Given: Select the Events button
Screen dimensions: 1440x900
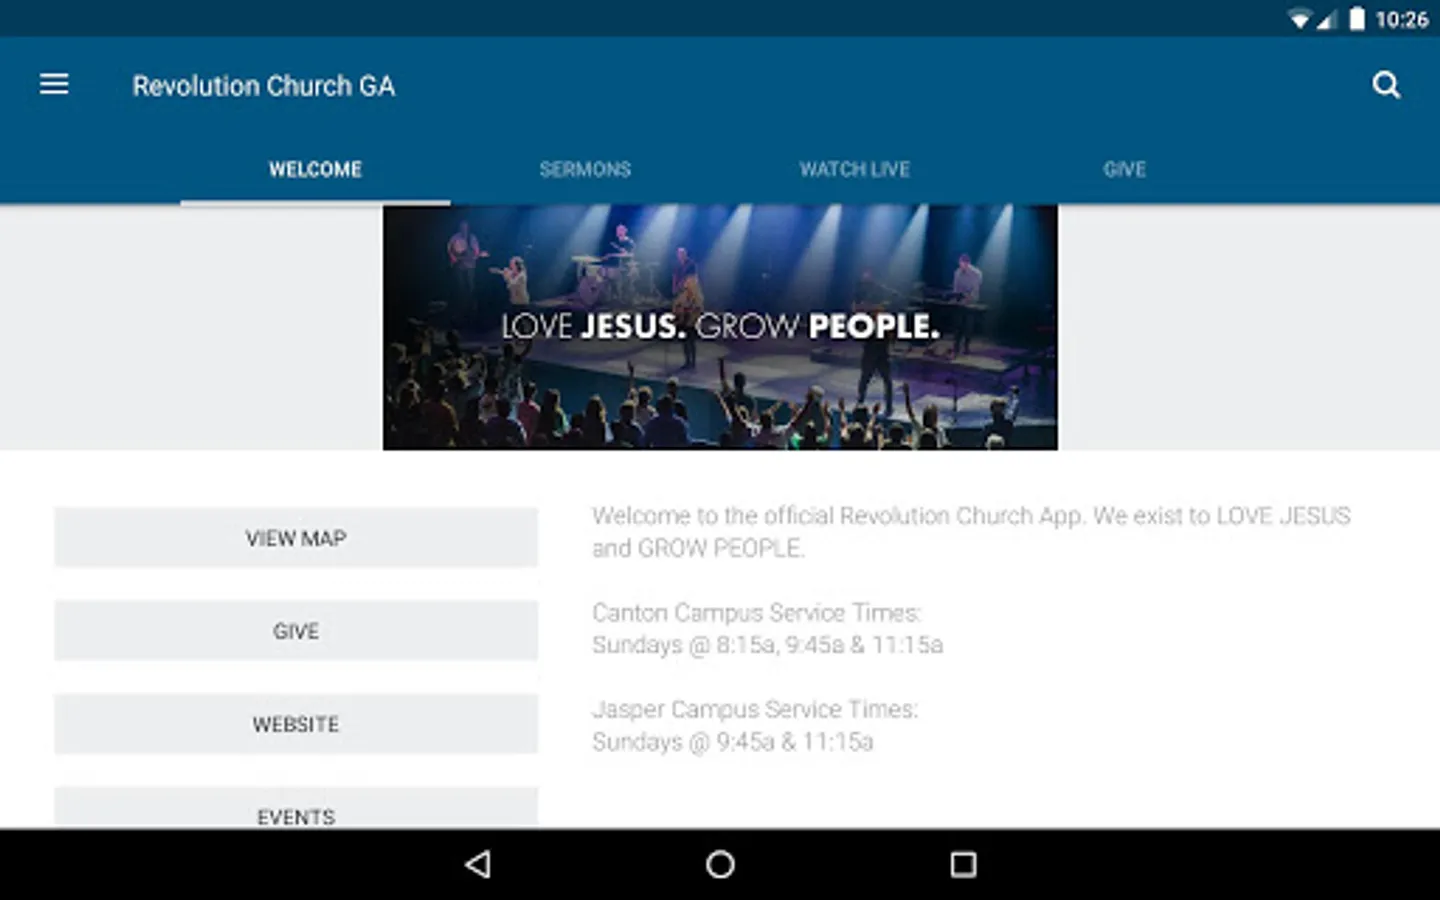Looking at the screenshot, I should 296,808.
